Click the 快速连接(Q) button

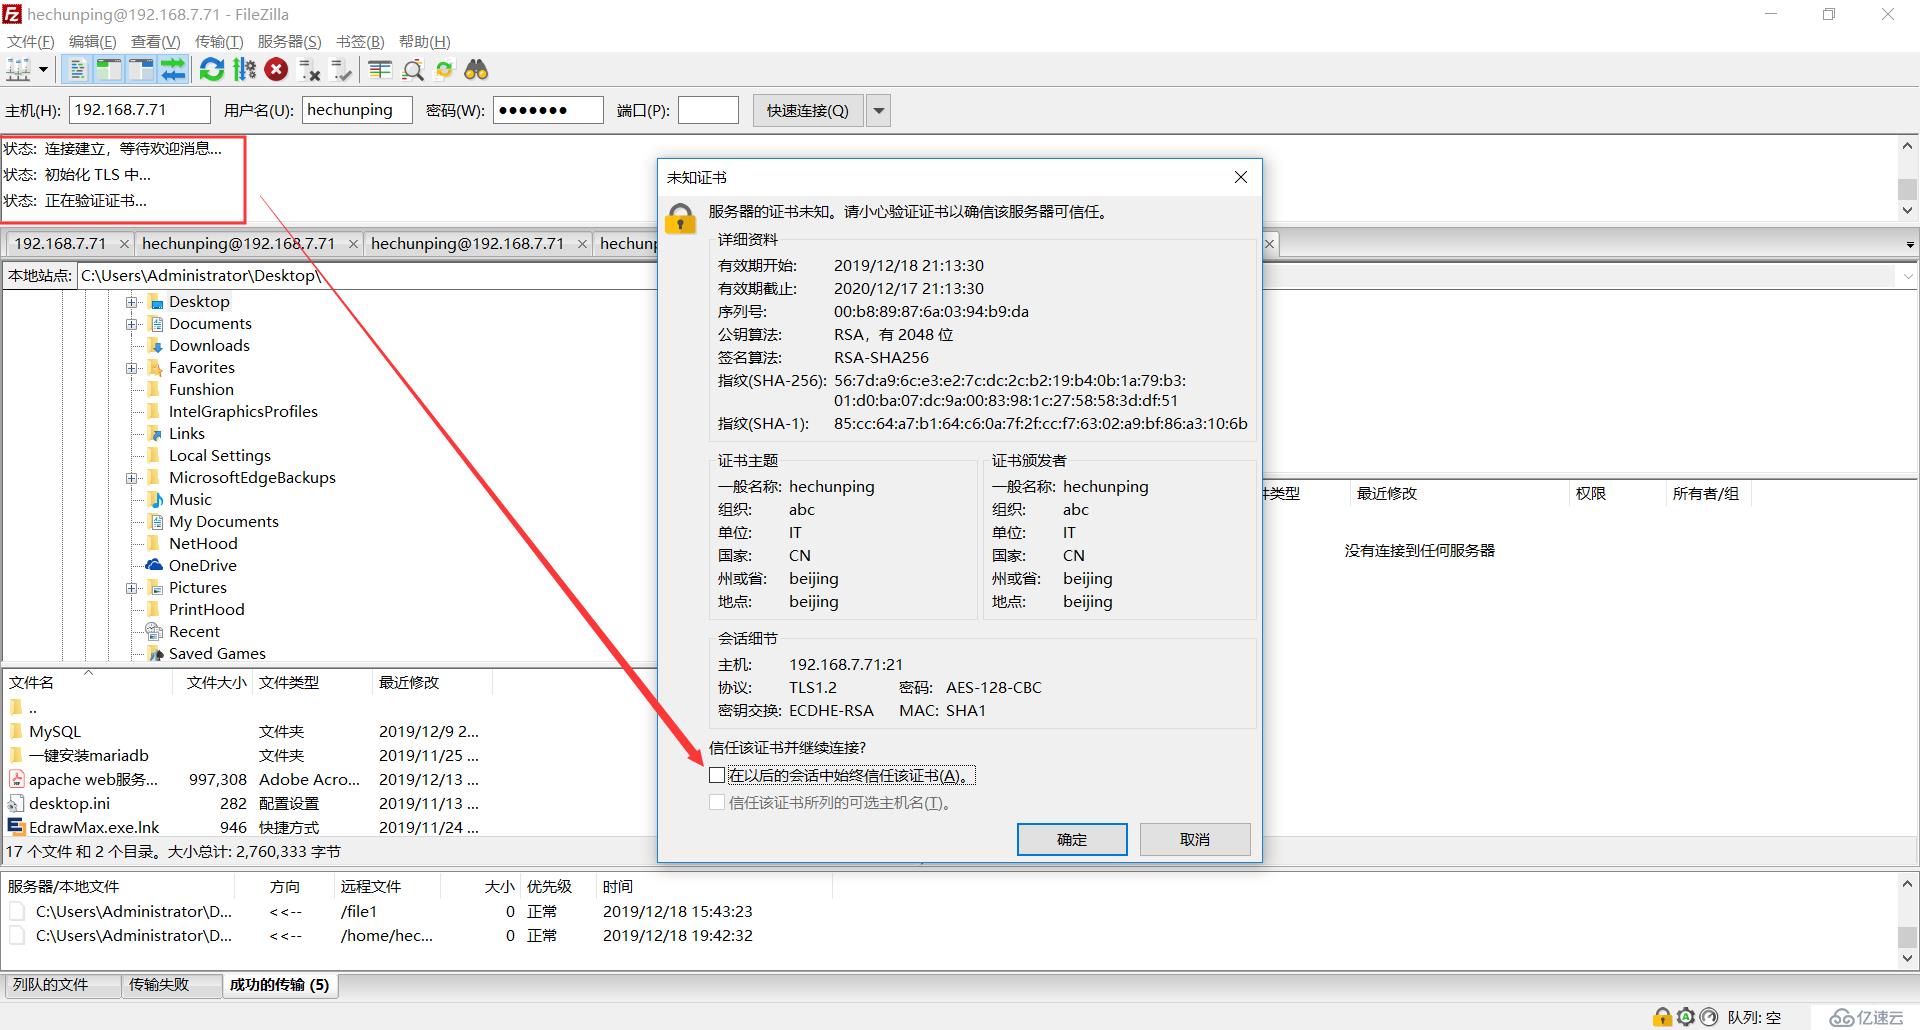[807, 111]
